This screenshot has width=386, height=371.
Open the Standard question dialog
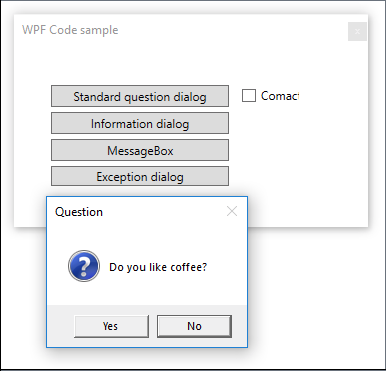click(x=140, y=96)
